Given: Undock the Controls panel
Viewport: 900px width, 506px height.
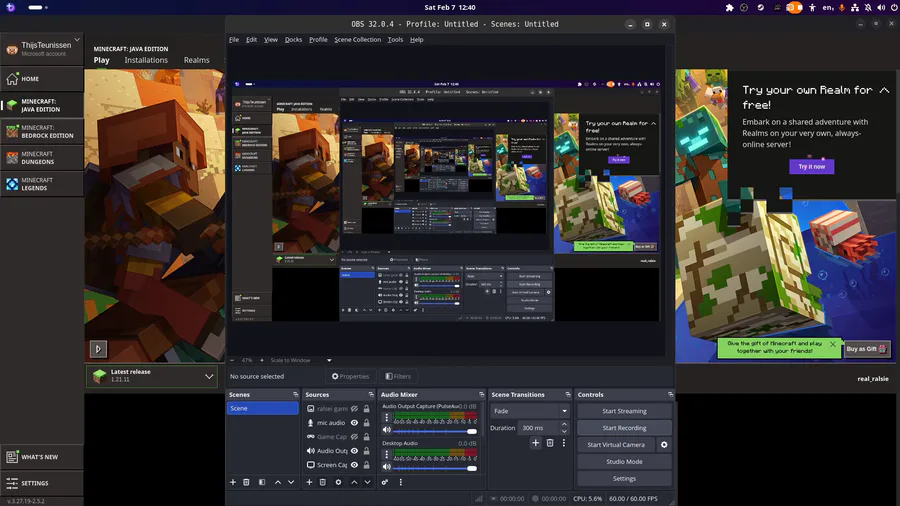Looking at the screenshot, I should (x=670, y=395).
